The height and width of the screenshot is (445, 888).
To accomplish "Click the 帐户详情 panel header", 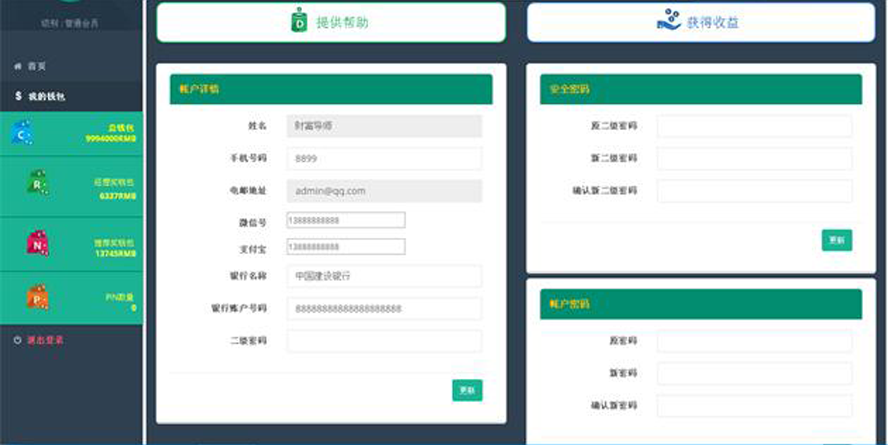I will click(331, 89).
